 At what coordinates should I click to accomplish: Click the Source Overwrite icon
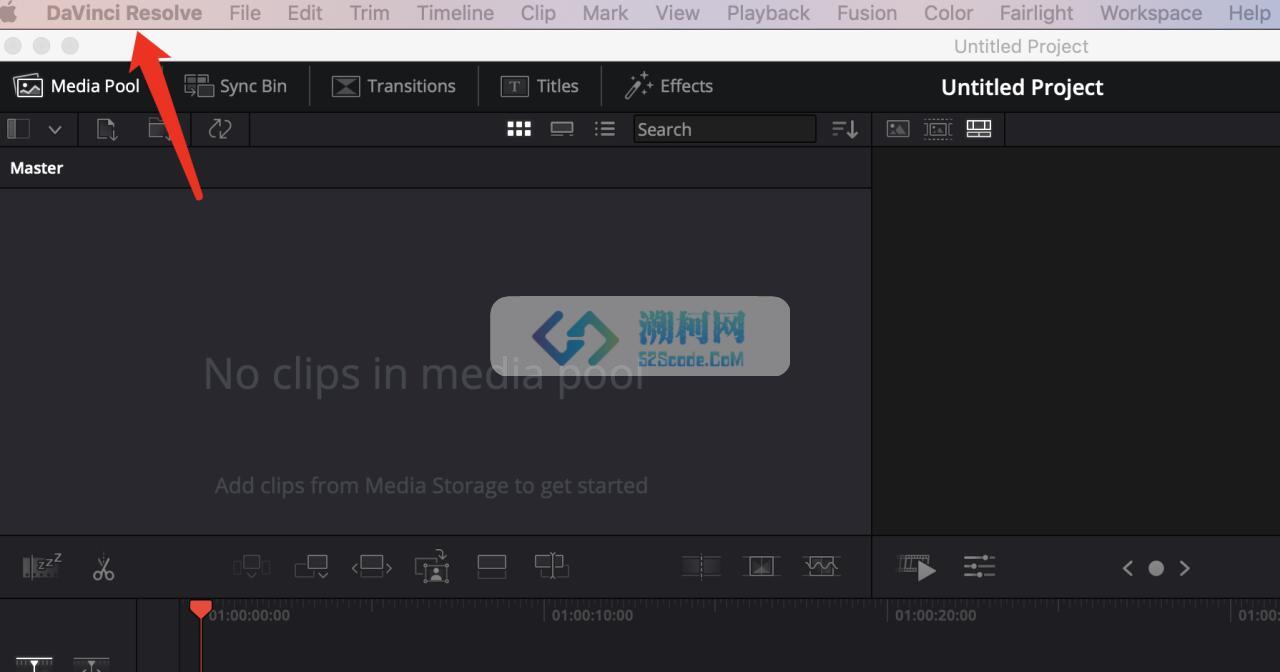click(x=551, y=567)
